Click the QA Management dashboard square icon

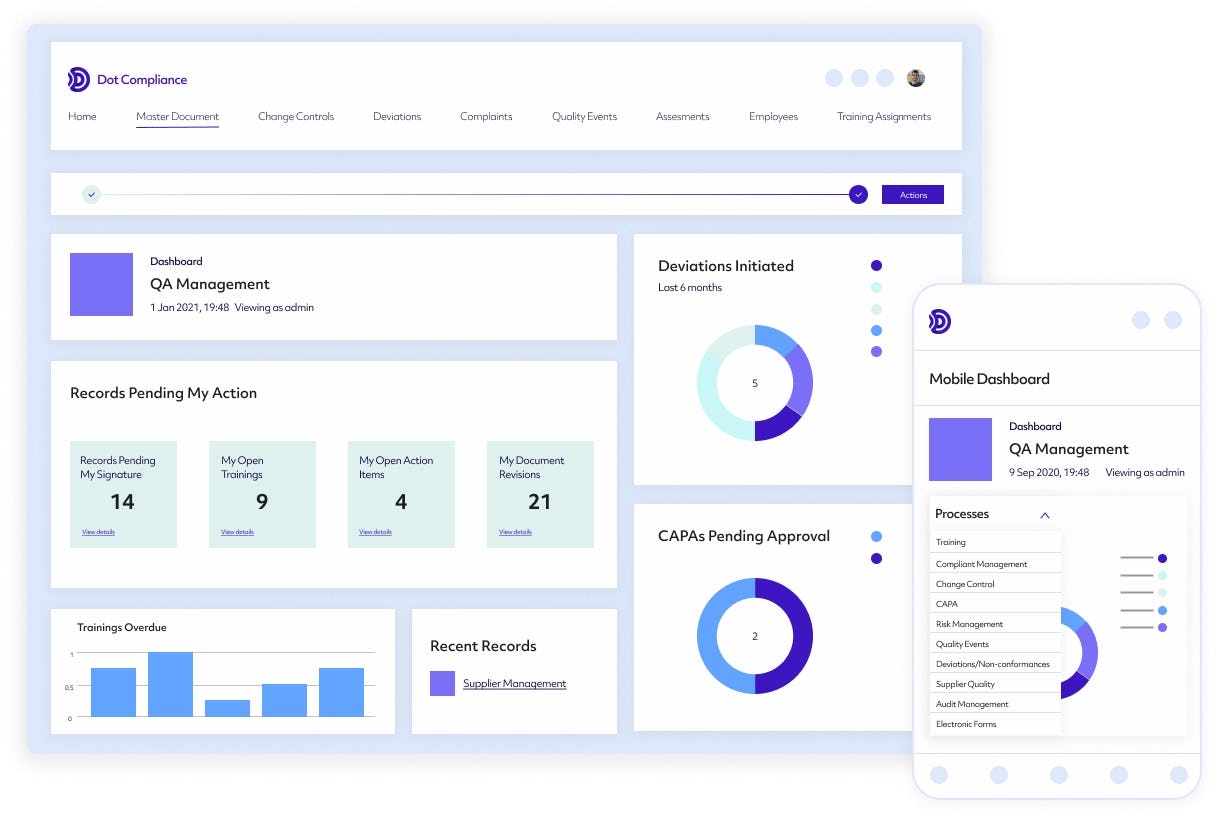coord(101,285)
